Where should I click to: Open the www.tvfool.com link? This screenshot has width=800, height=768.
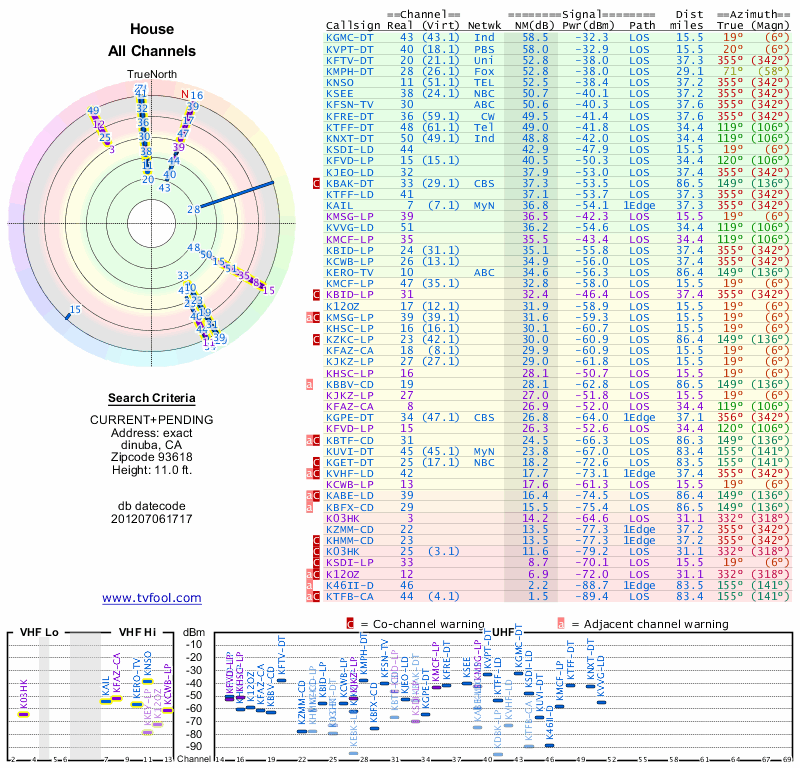tap(152, 598)
